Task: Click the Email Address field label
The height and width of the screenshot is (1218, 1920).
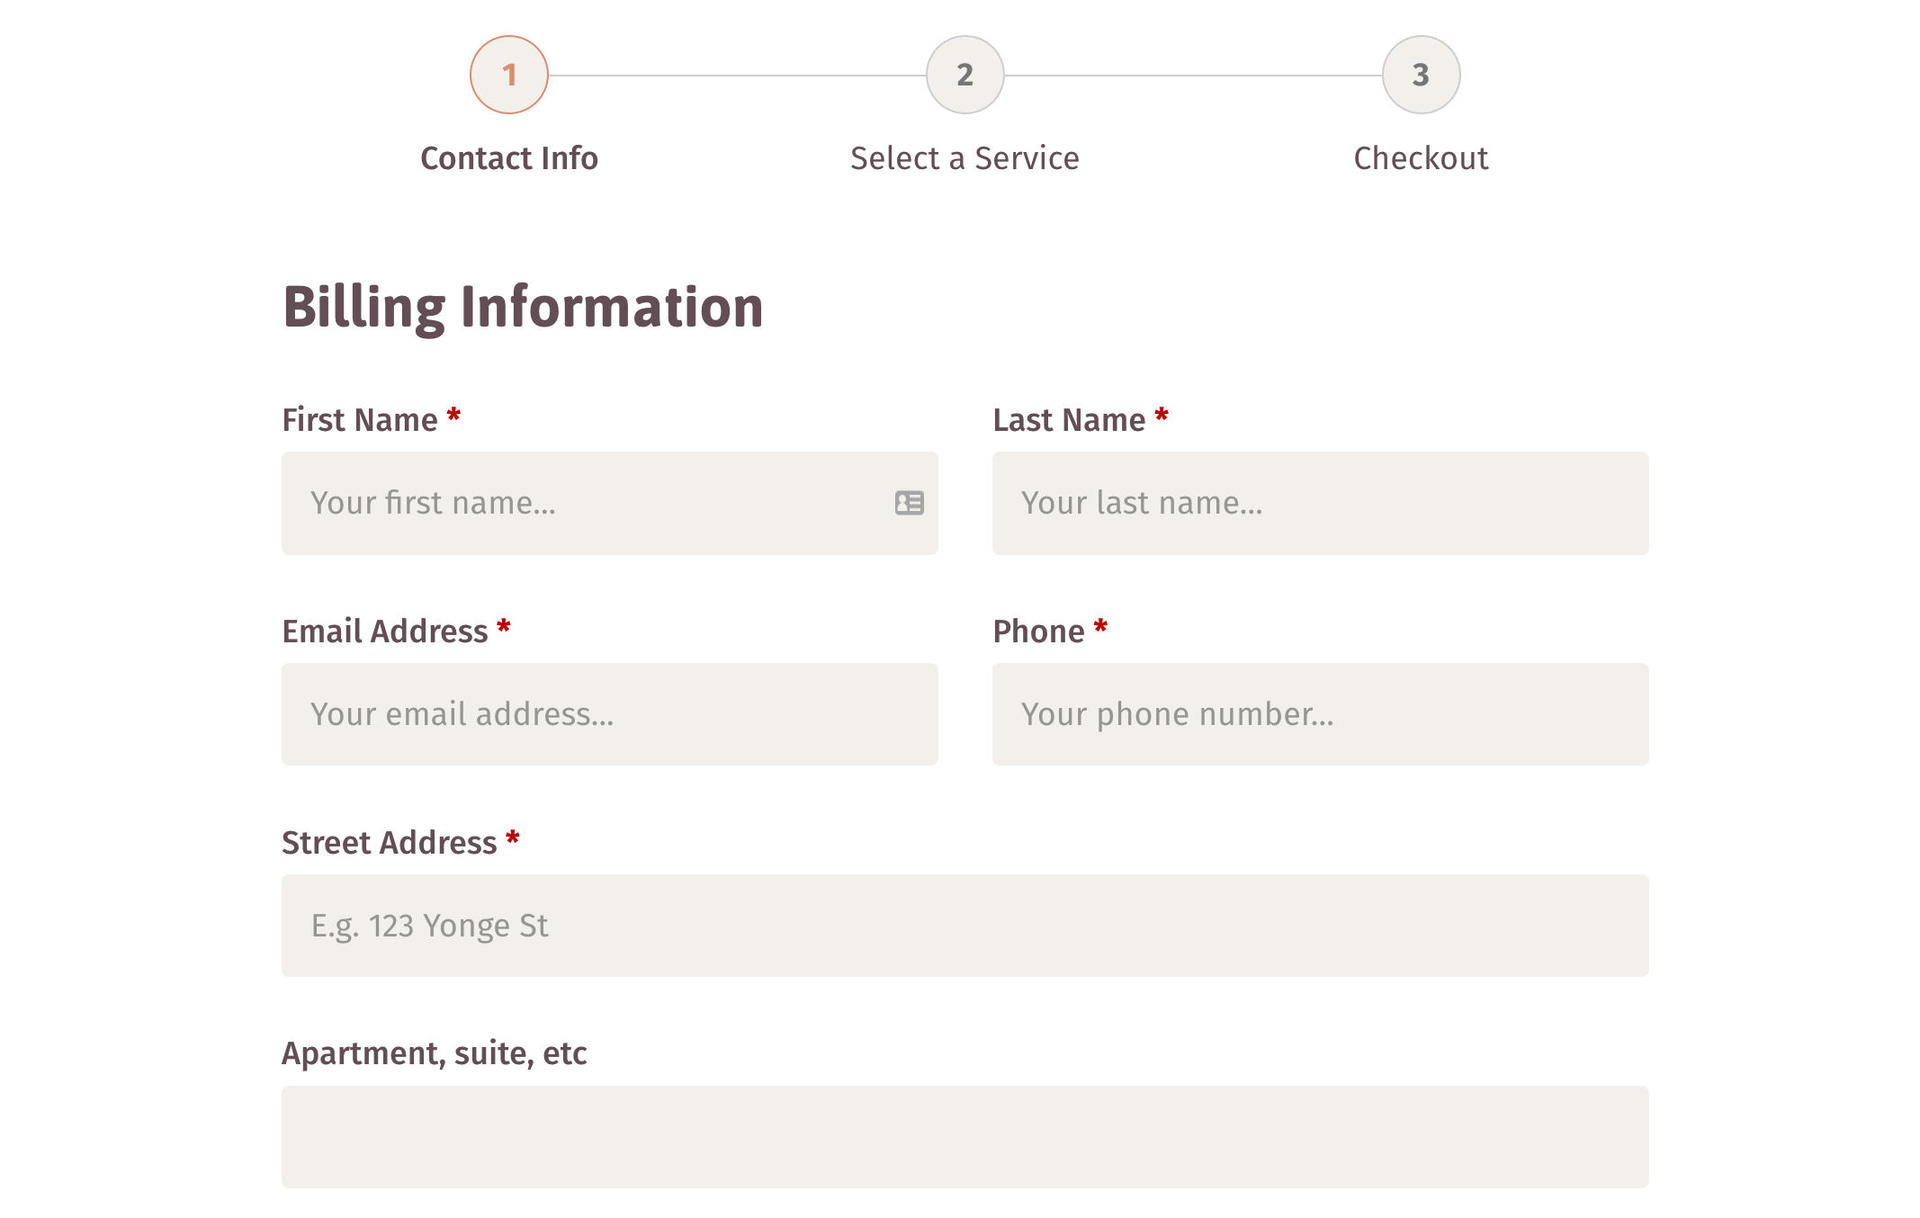Action: click(385, 630)
